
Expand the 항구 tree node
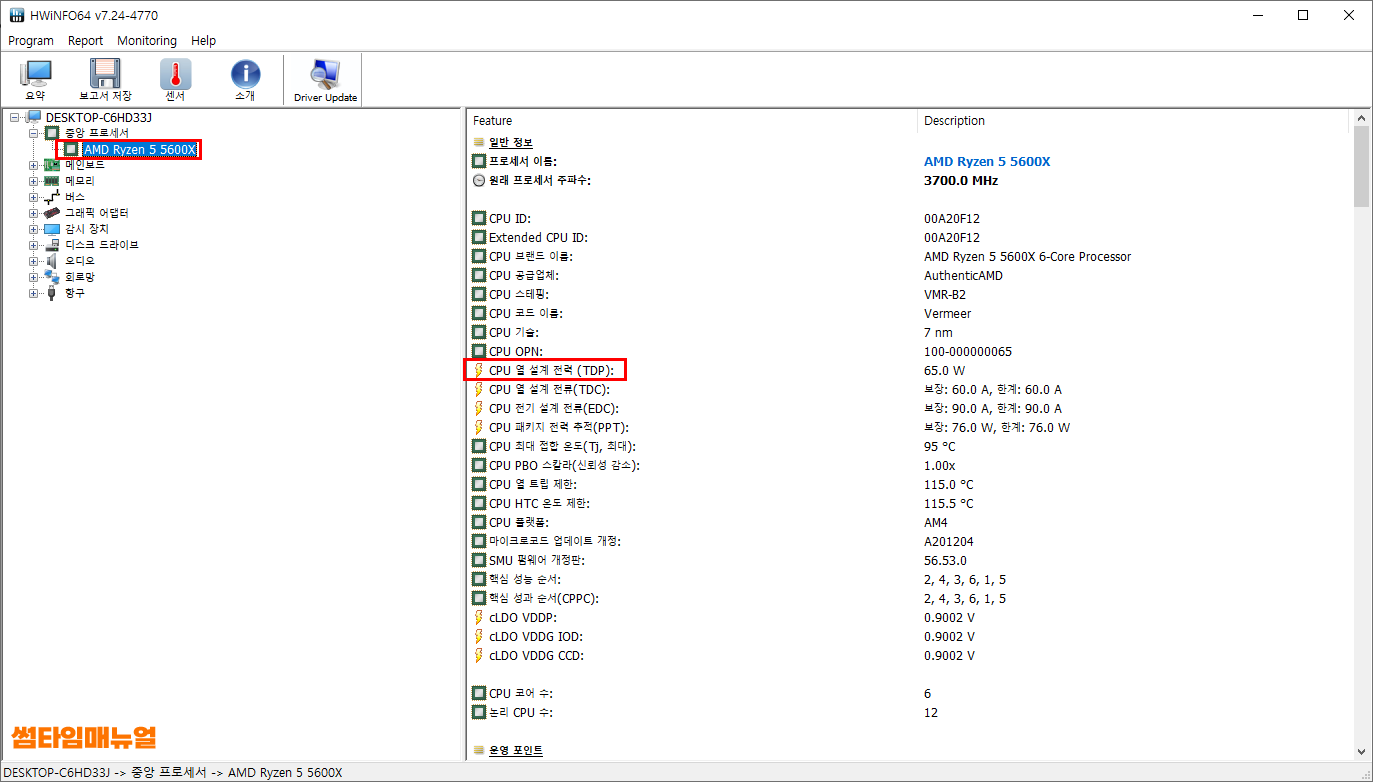coord(33,293)
